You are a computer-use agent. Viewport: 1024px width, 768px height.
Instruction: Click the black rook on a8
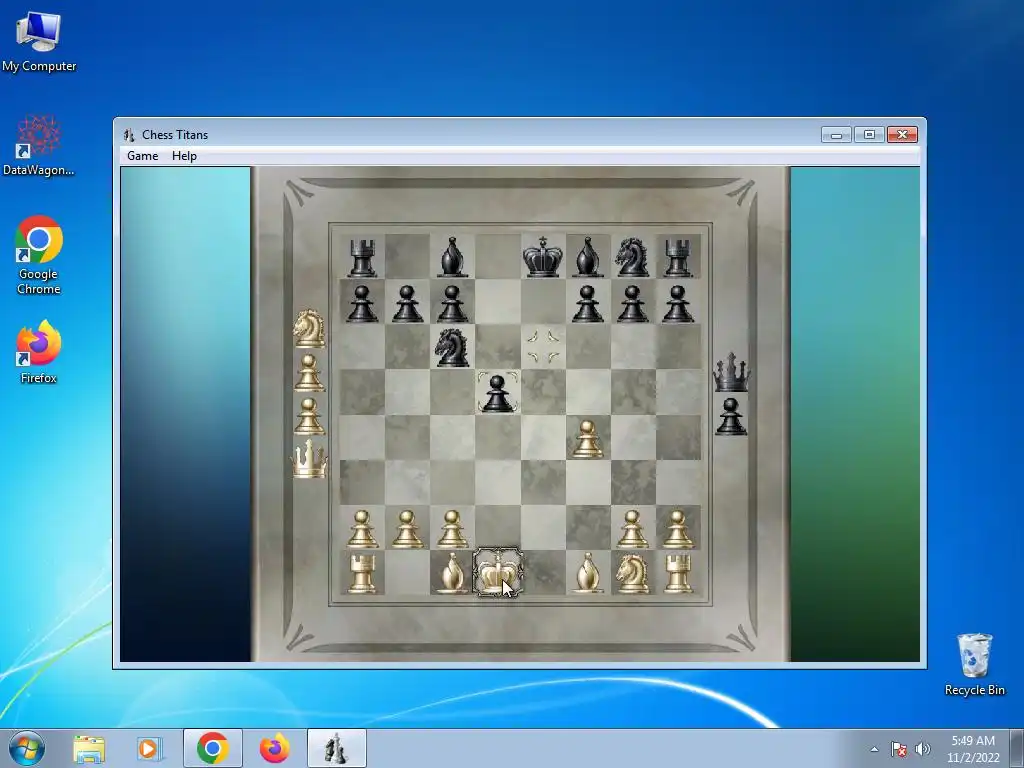[x=362, y=257]
